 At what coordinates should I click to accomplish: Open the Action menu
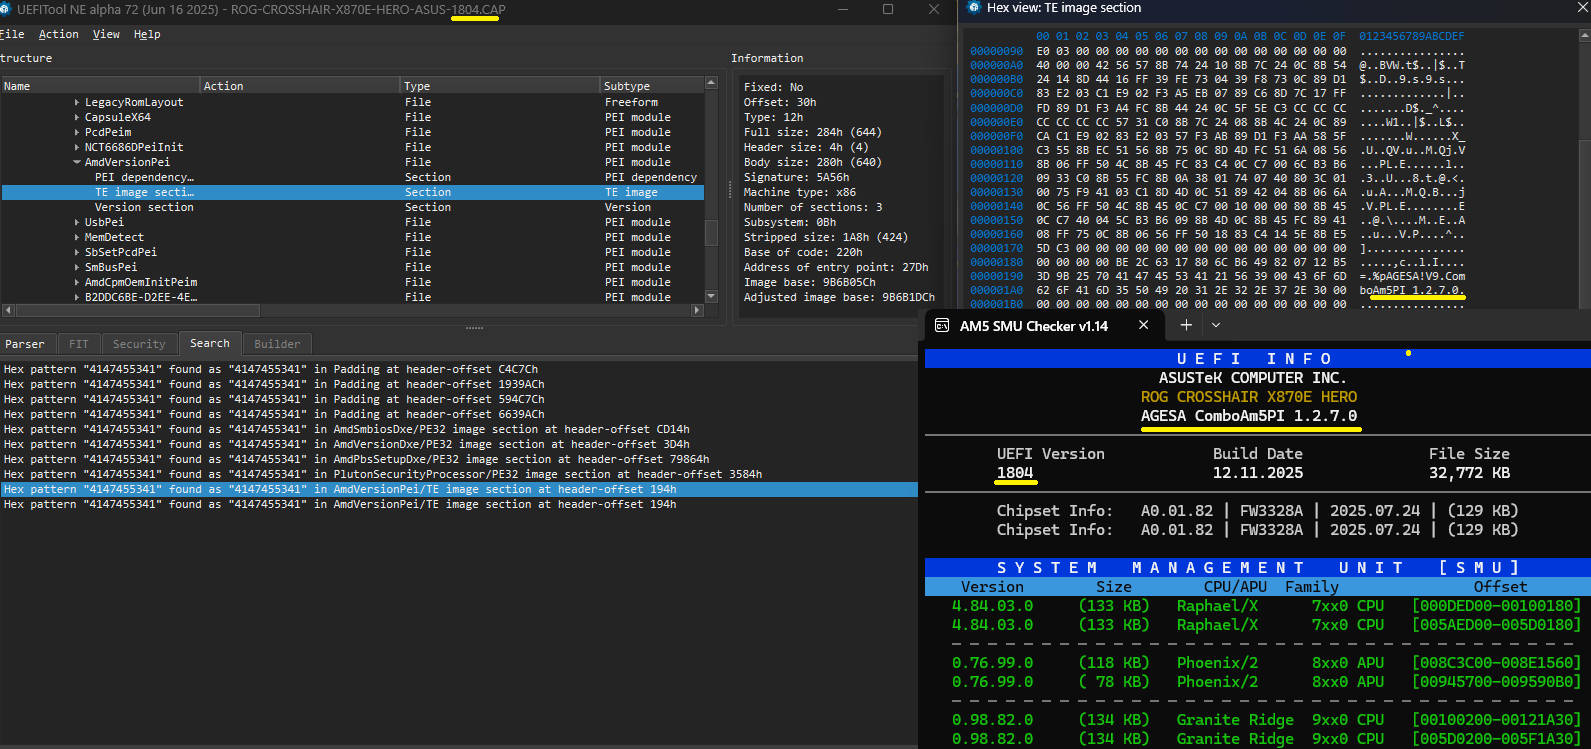pyautogui.click(x=58, y=34)
